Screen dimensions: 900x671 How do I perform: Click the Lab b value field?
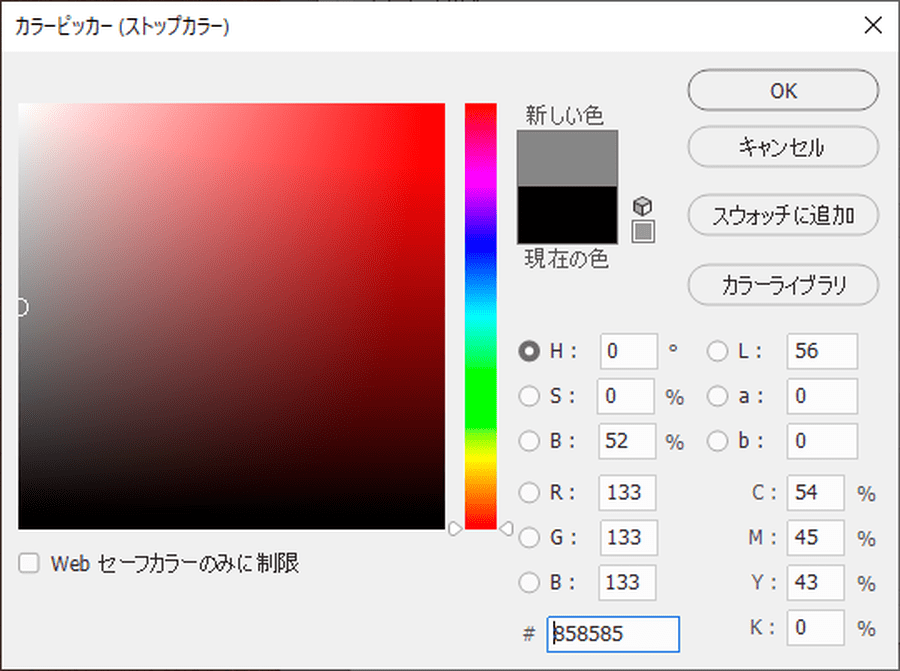pyautogui.click(x=822, y=441)
